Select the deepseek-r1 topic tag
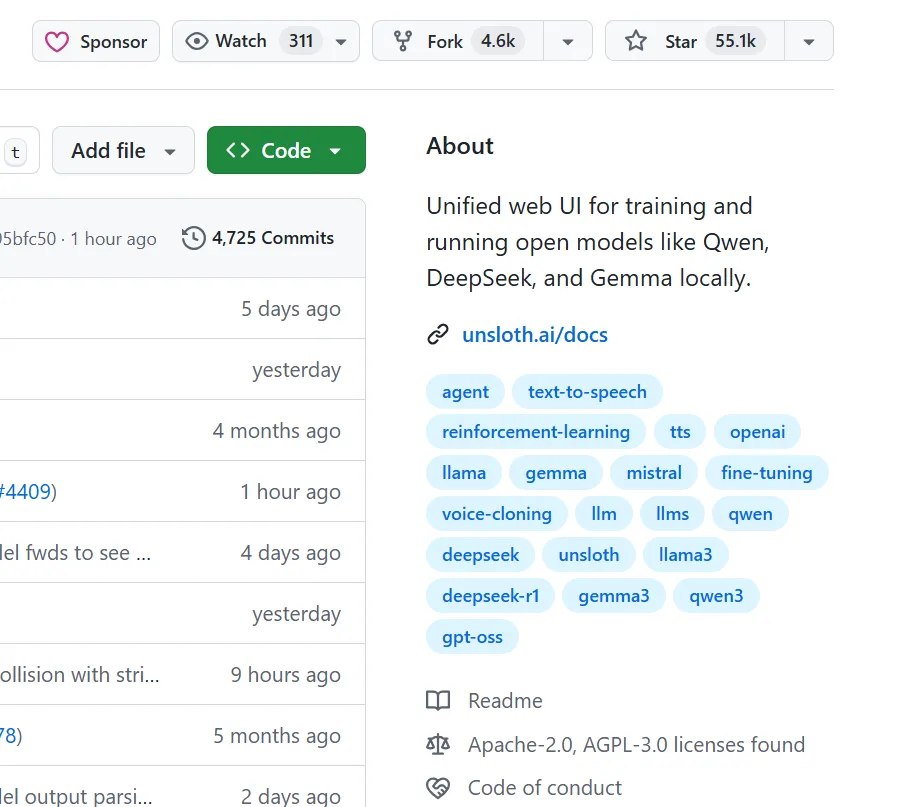This screenshot has width=921, height=807. click(x=490, y=596)
